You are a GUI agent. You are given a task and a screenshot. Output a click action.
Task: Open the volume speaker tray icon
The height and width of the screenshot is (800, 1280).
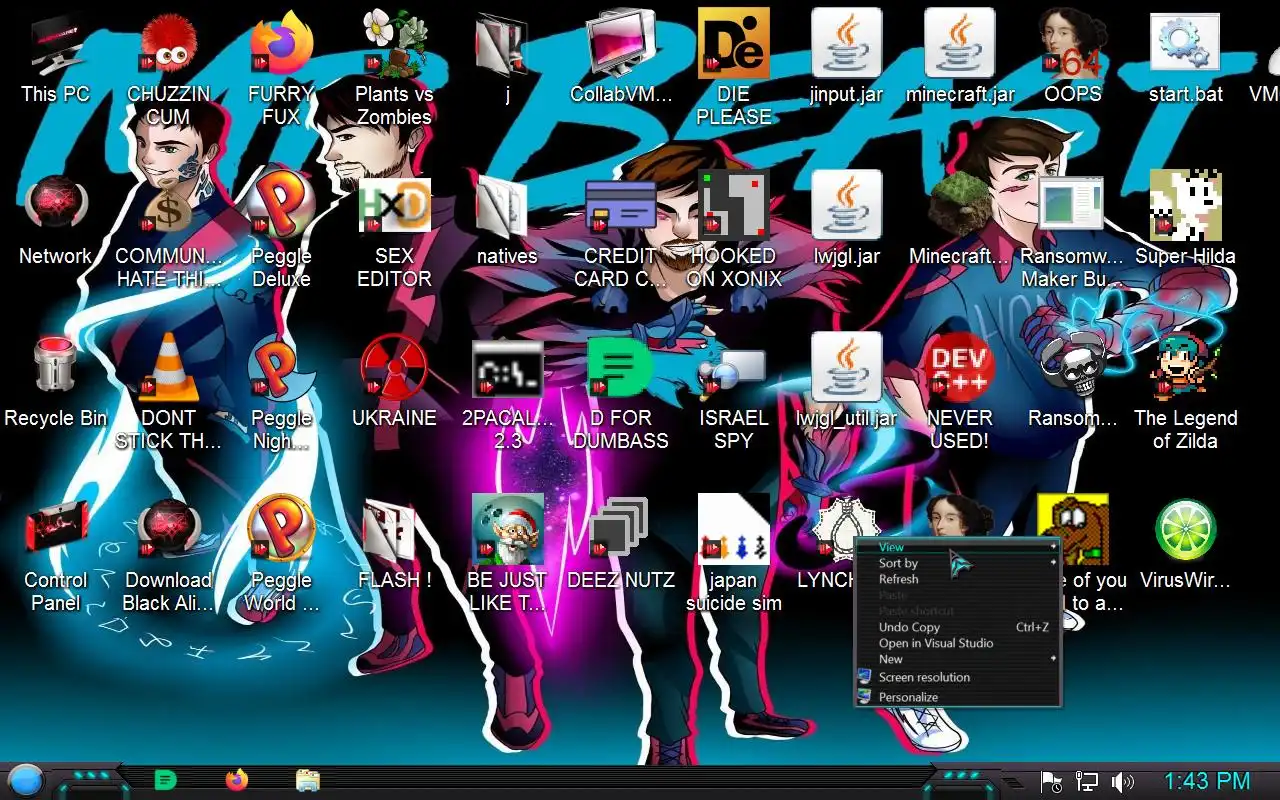point(1123,781)
